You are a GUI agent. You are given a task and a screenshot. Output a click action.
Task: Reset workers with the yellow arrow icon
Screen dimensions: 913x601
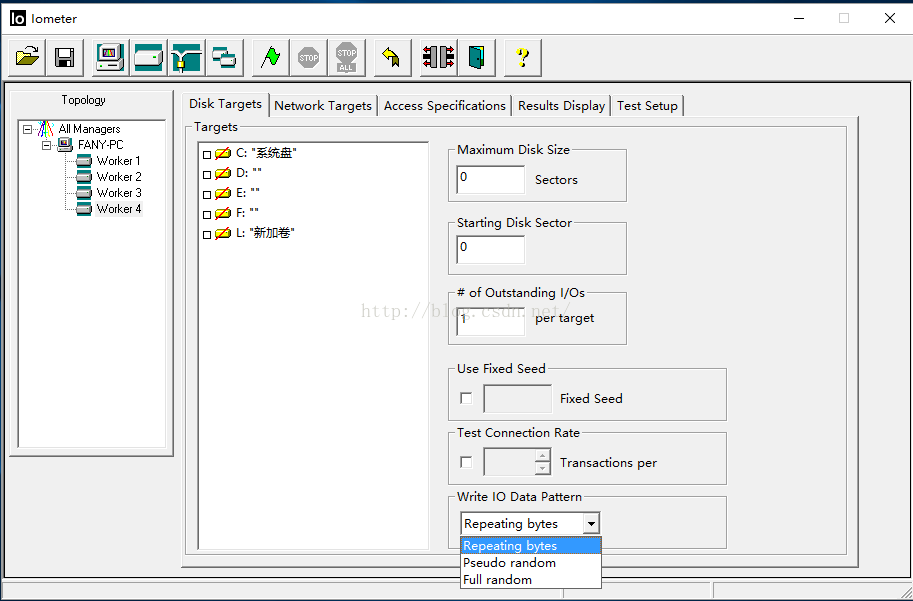tap(392, 58)
